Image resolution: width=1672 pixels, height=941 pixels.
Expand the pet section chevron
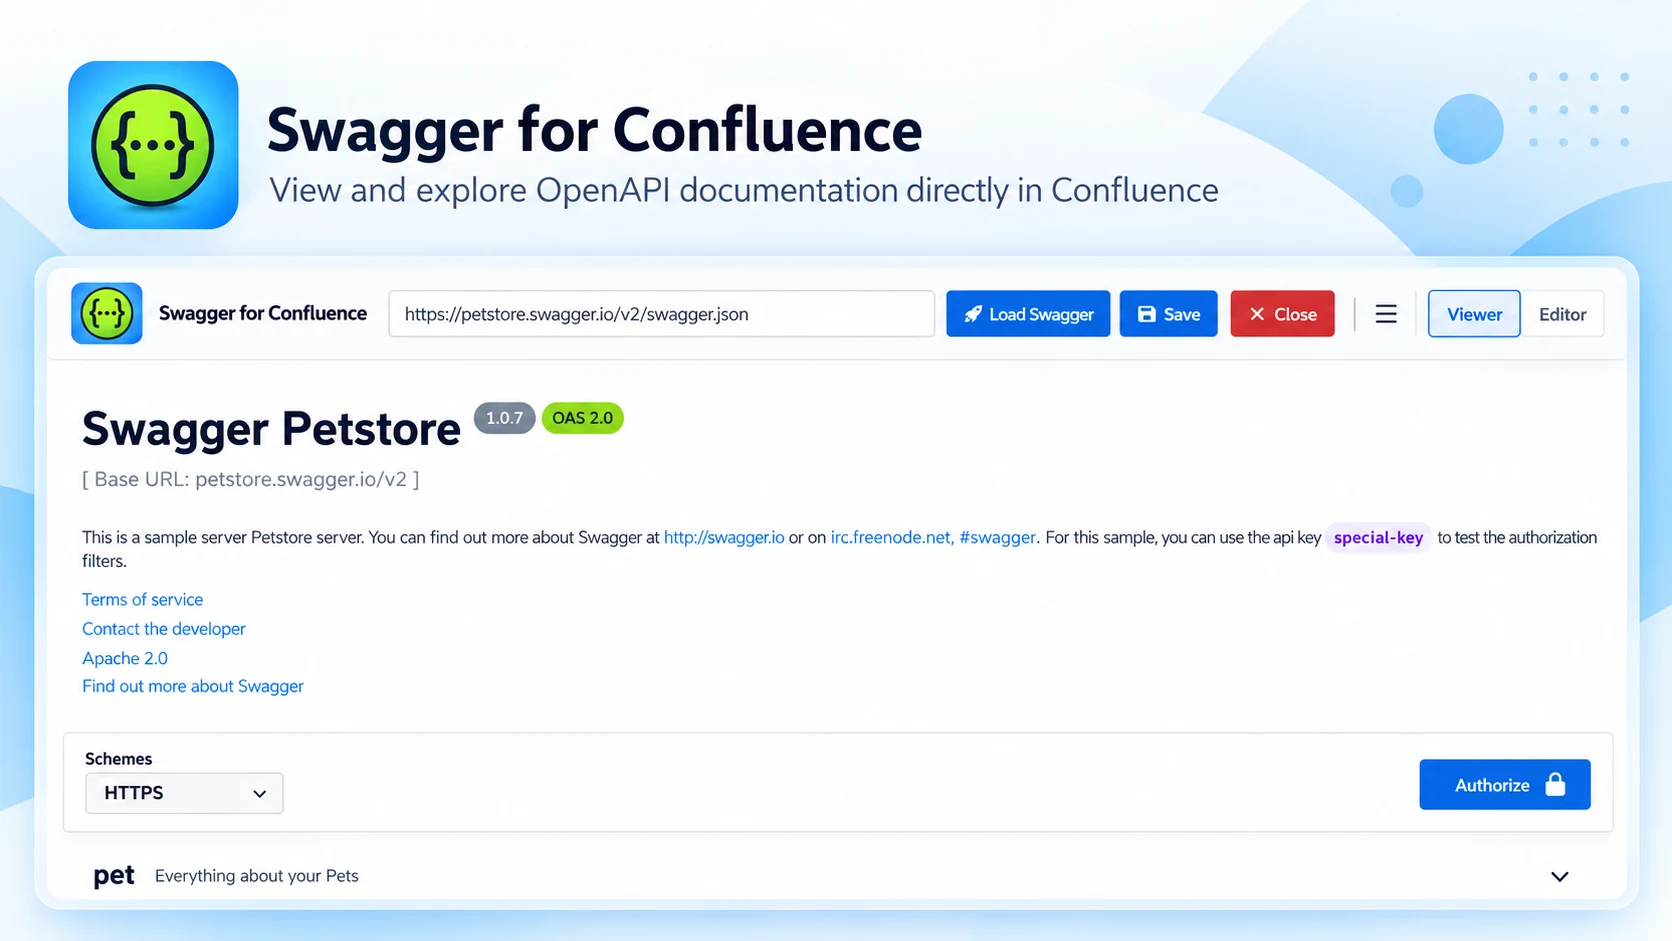tap(1559, 876)
